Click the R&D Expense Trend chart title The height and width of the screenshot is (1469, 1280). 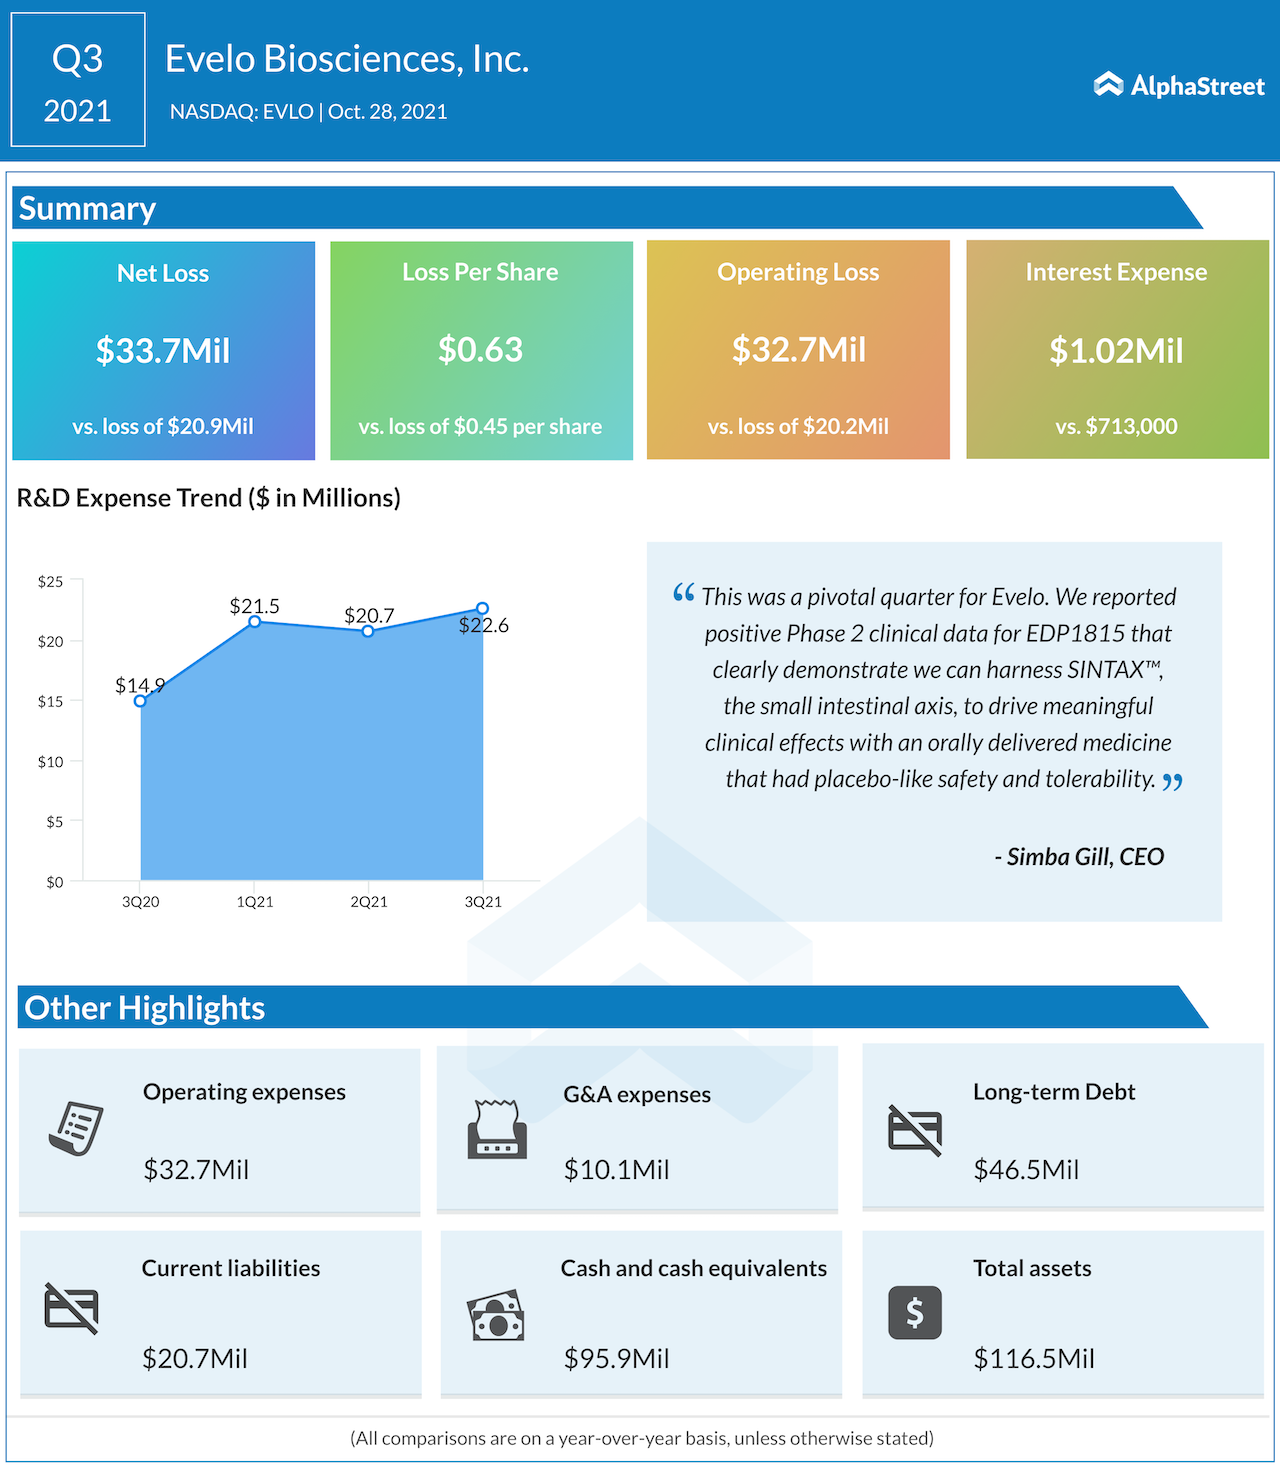(209, 498)
